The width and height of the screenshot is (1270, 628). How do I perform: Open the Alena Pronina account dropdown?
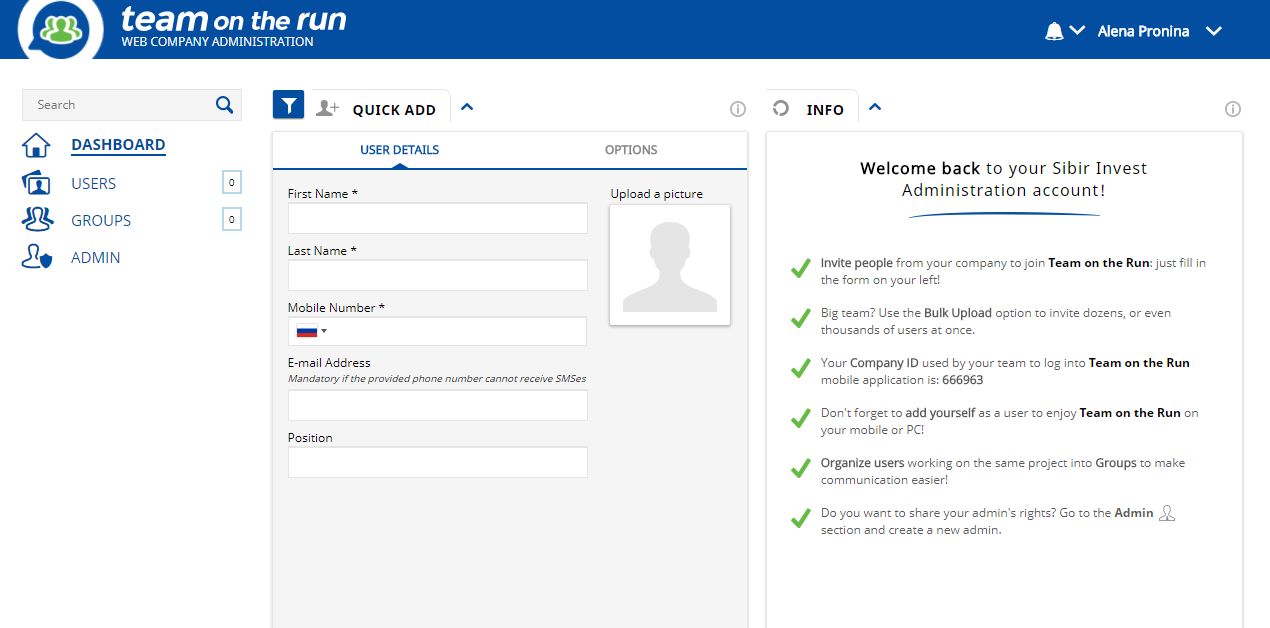click(1214, 31)
